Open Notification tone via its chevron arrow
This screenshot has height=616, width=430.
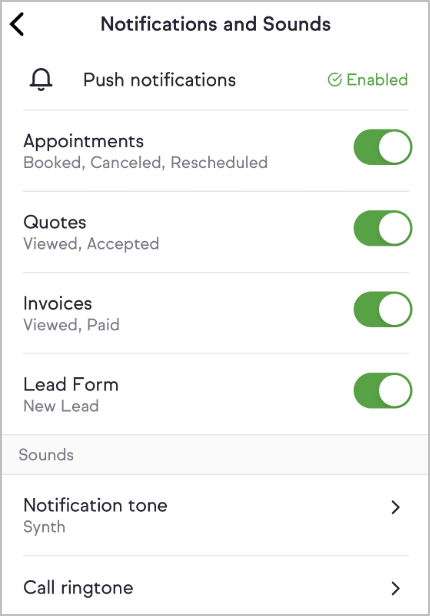395,507
